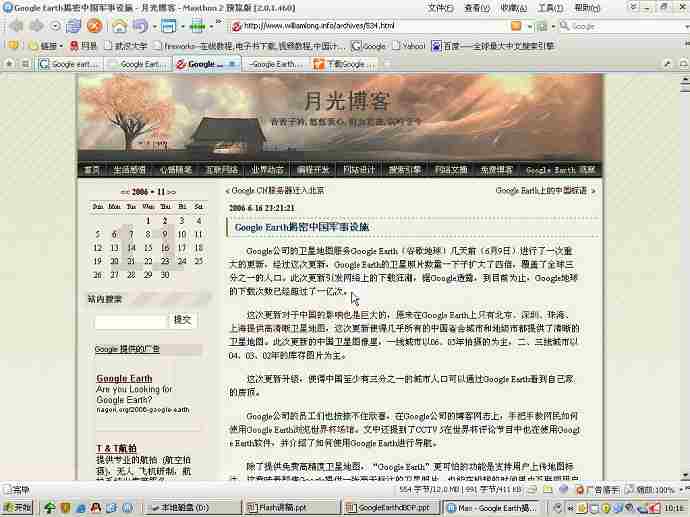Click the window layout icon in toolbar
The width and height of the screenshot is (690, 517).
[168, 26]
